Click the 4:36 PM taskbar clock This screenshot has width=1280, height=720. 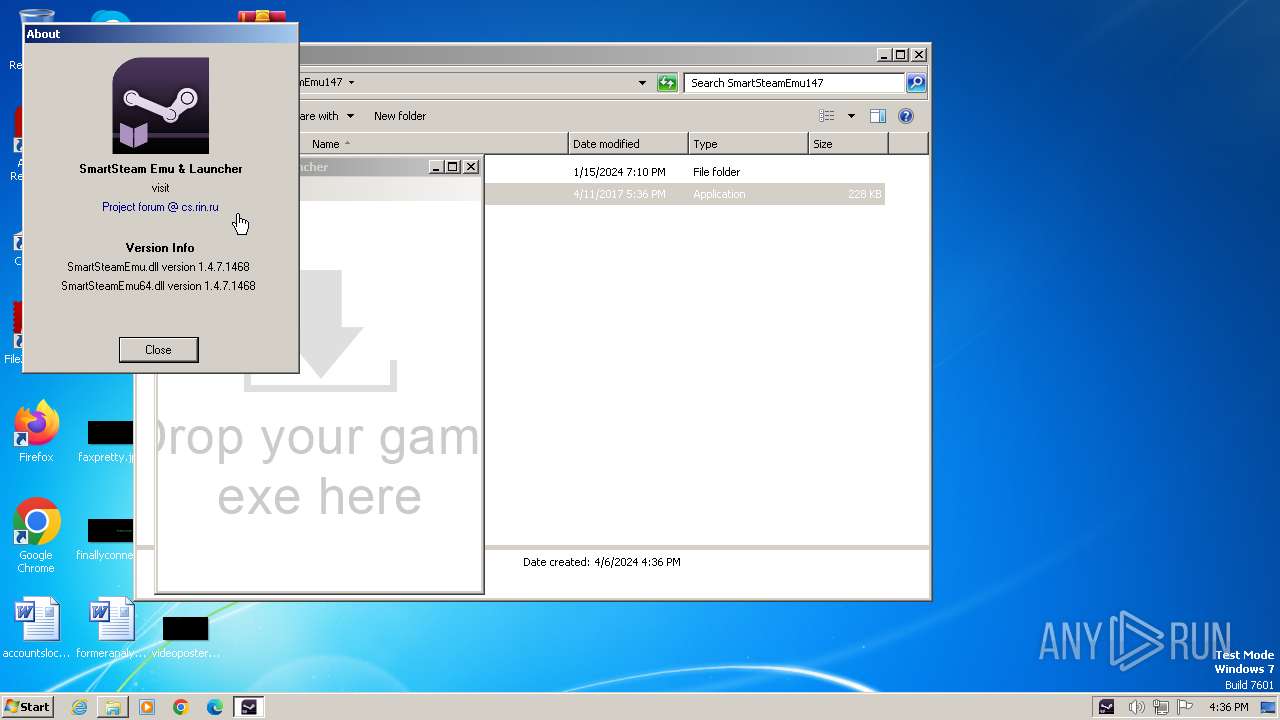pos(1228,707)
